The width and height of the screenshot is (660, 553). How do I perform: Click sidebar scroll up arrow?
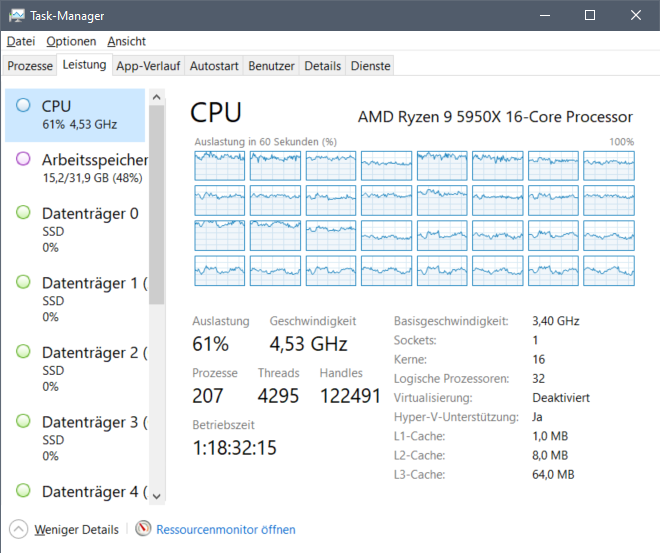157,97
